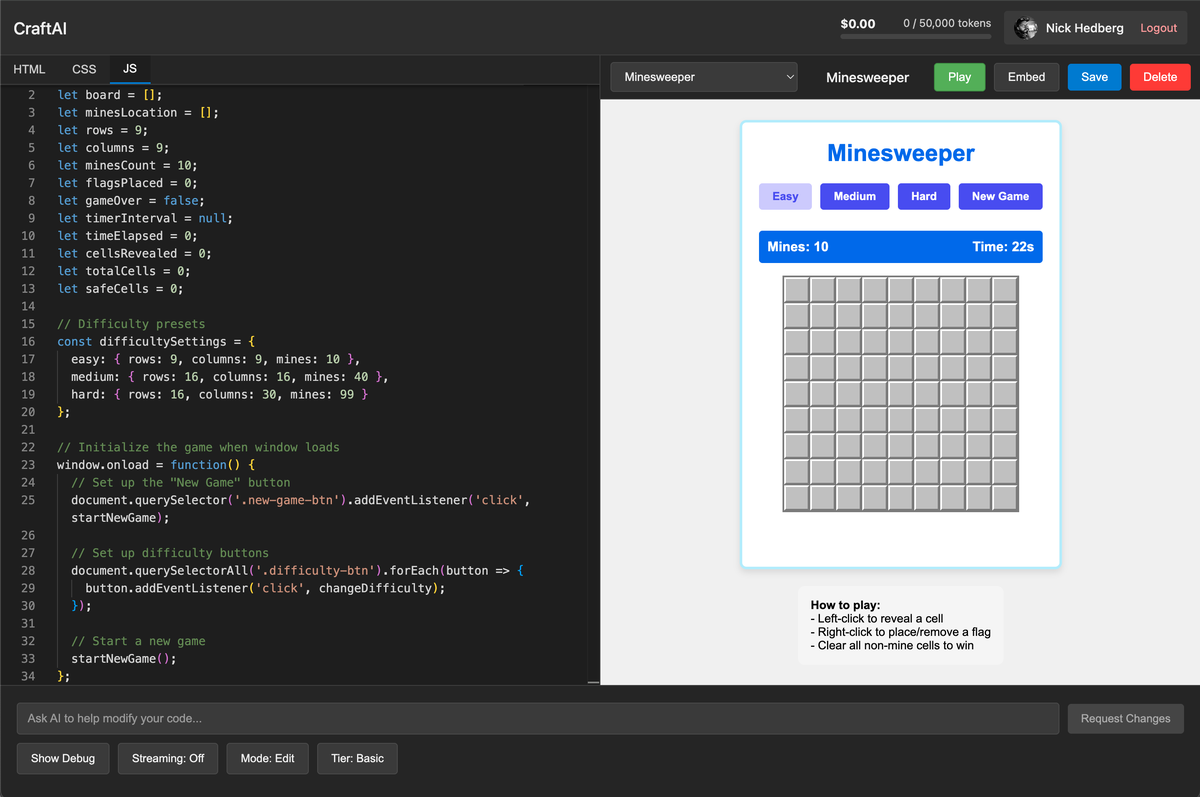Click 'Clear all non-mine cells to win' text
Screen dimensions: 1200x797
[x=892, y=645]
